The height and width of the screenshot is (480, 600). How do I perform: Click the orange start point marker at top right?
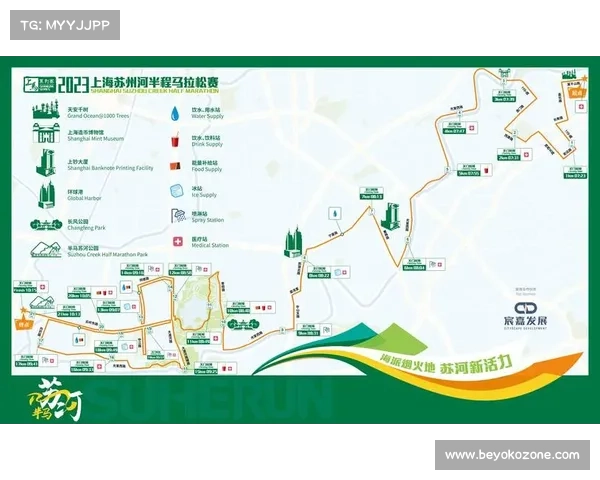tap(576, 93)
